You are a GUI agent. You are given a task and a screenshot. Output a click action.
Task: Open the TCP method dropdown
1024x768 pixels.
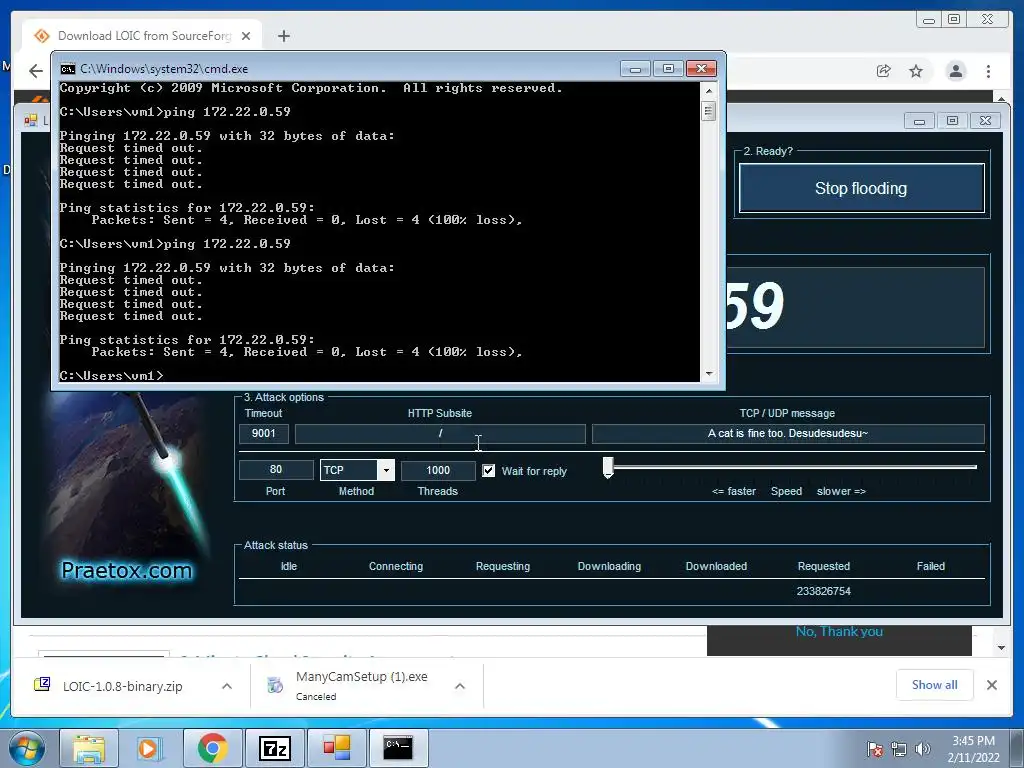tap(386, 470)
